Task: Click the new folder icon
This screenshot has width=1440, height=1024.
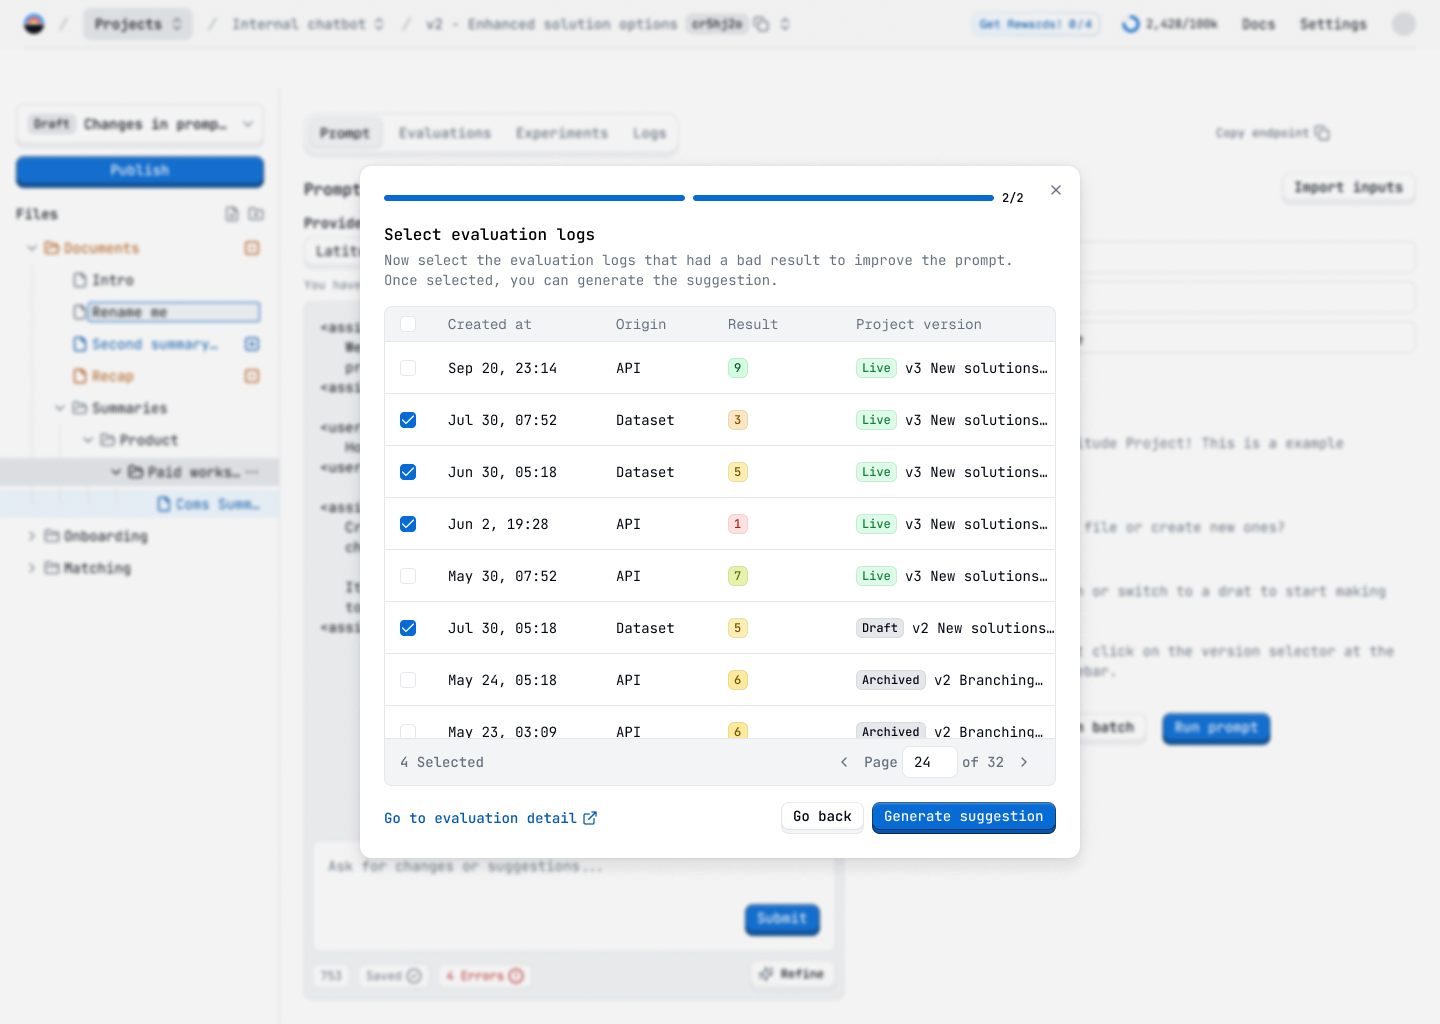Action: pos(256,214)
